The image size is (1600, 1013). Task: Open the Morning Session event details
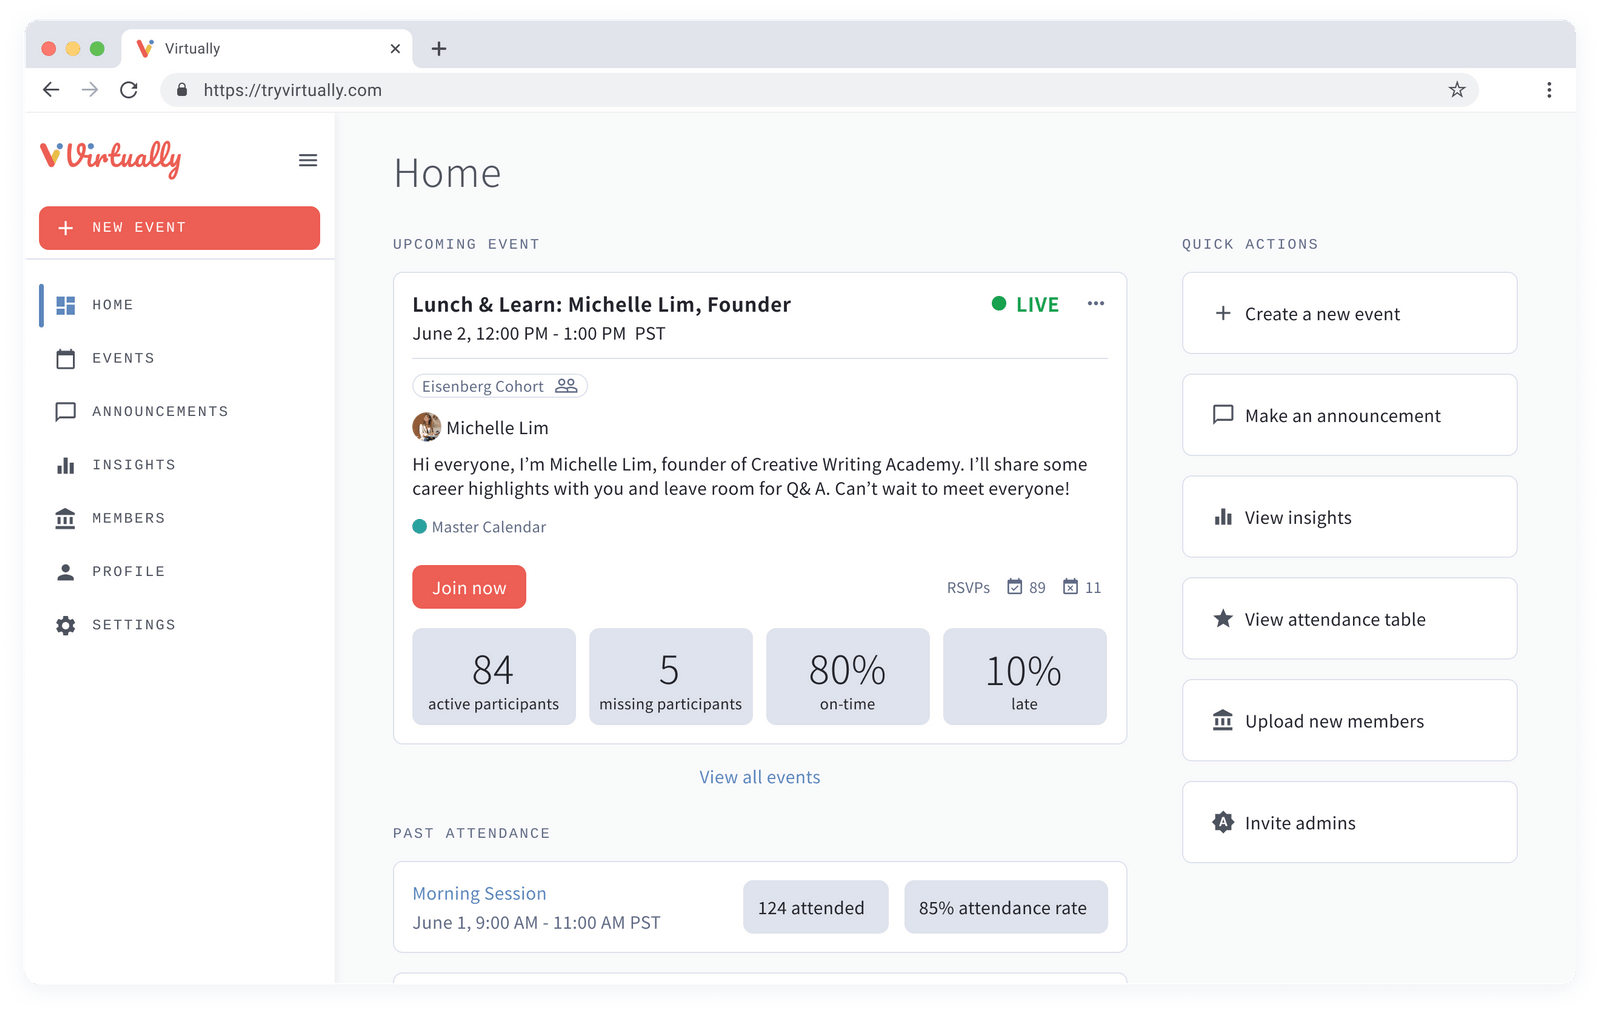click(x=479, y=893)
